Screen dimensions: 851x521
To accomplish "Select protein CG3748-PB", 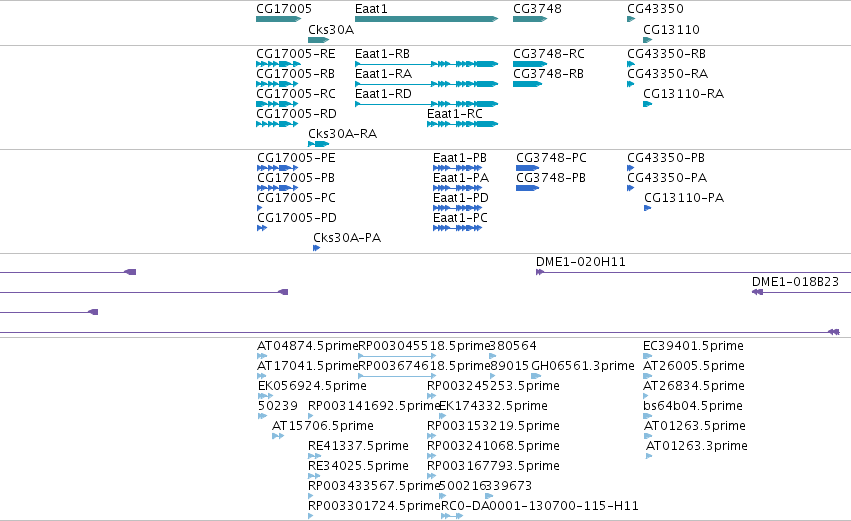I will [x=528, y=188].
